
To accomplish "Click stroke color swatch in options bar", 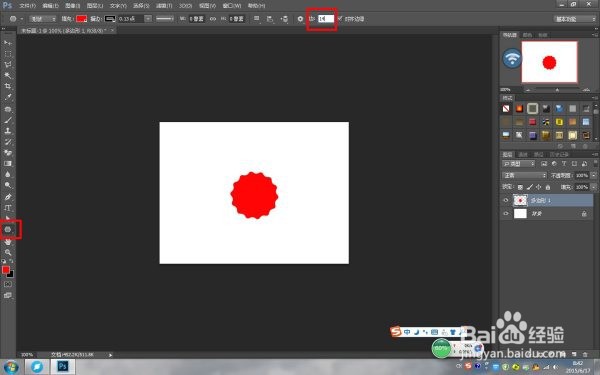I will tap(110, 19).
